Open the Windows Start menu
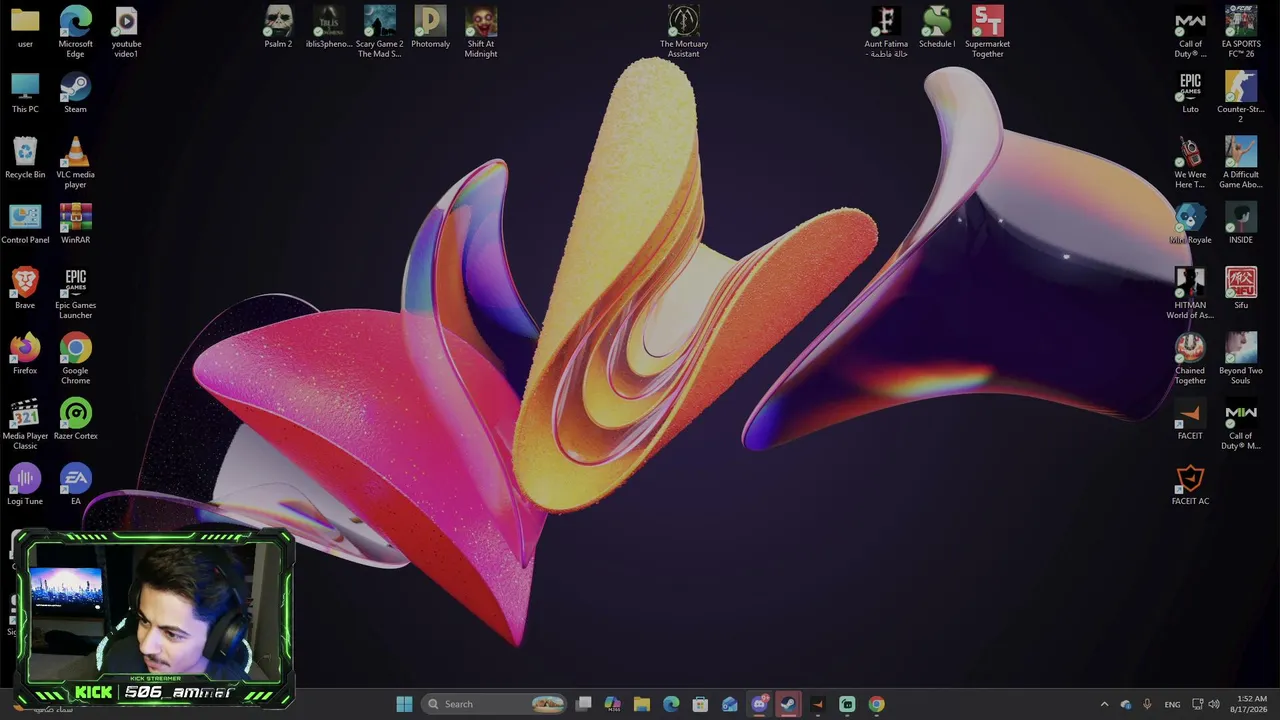 pyautogui.click(x=404, y=704)
